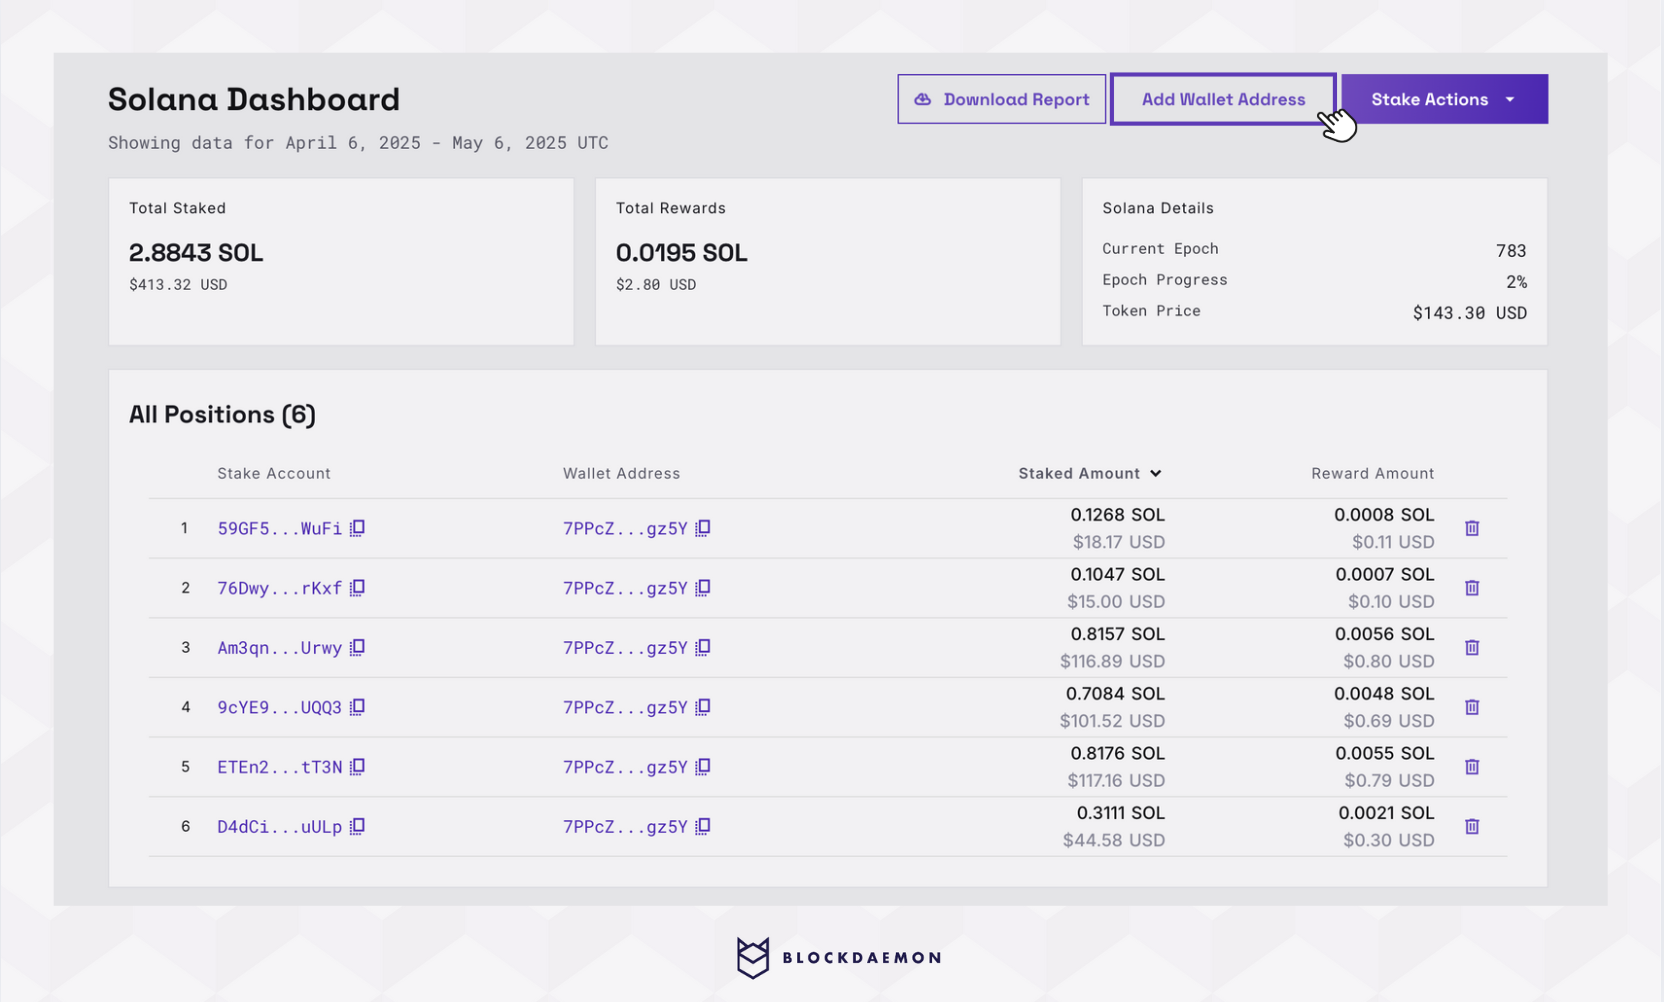Open stake account link 9cYE9...UQQ3
This screenshot has height=1002, width=1664.
pos(280,707)
